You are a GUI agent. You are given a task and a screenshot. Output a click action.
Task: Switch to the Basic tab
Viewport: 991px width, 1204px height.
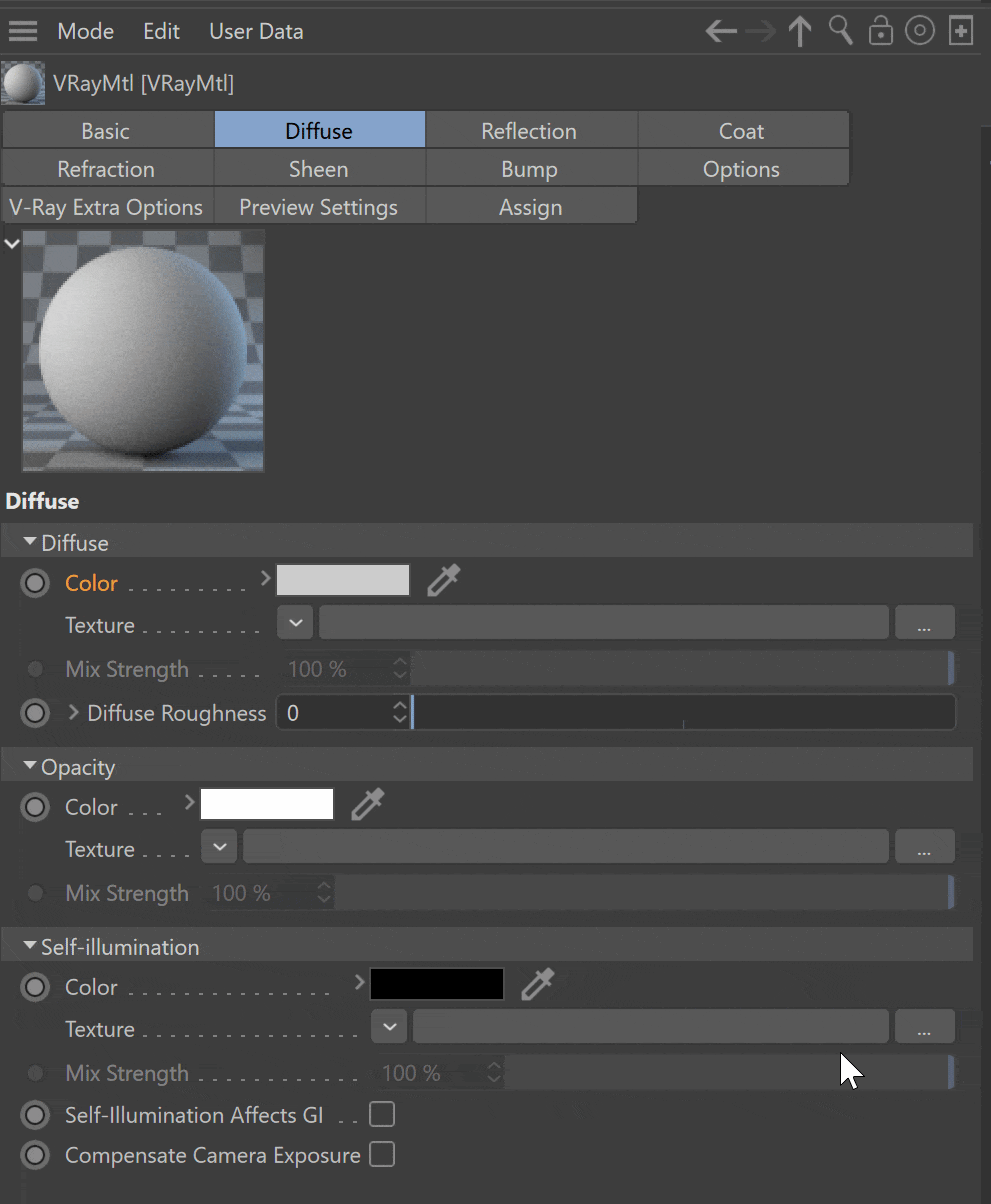pyautogui.click(x=106, y=131)
